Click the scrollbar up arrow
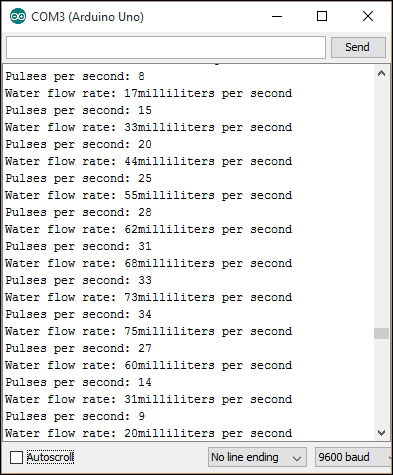The image size is (393, 475). [x=381, y=74]
